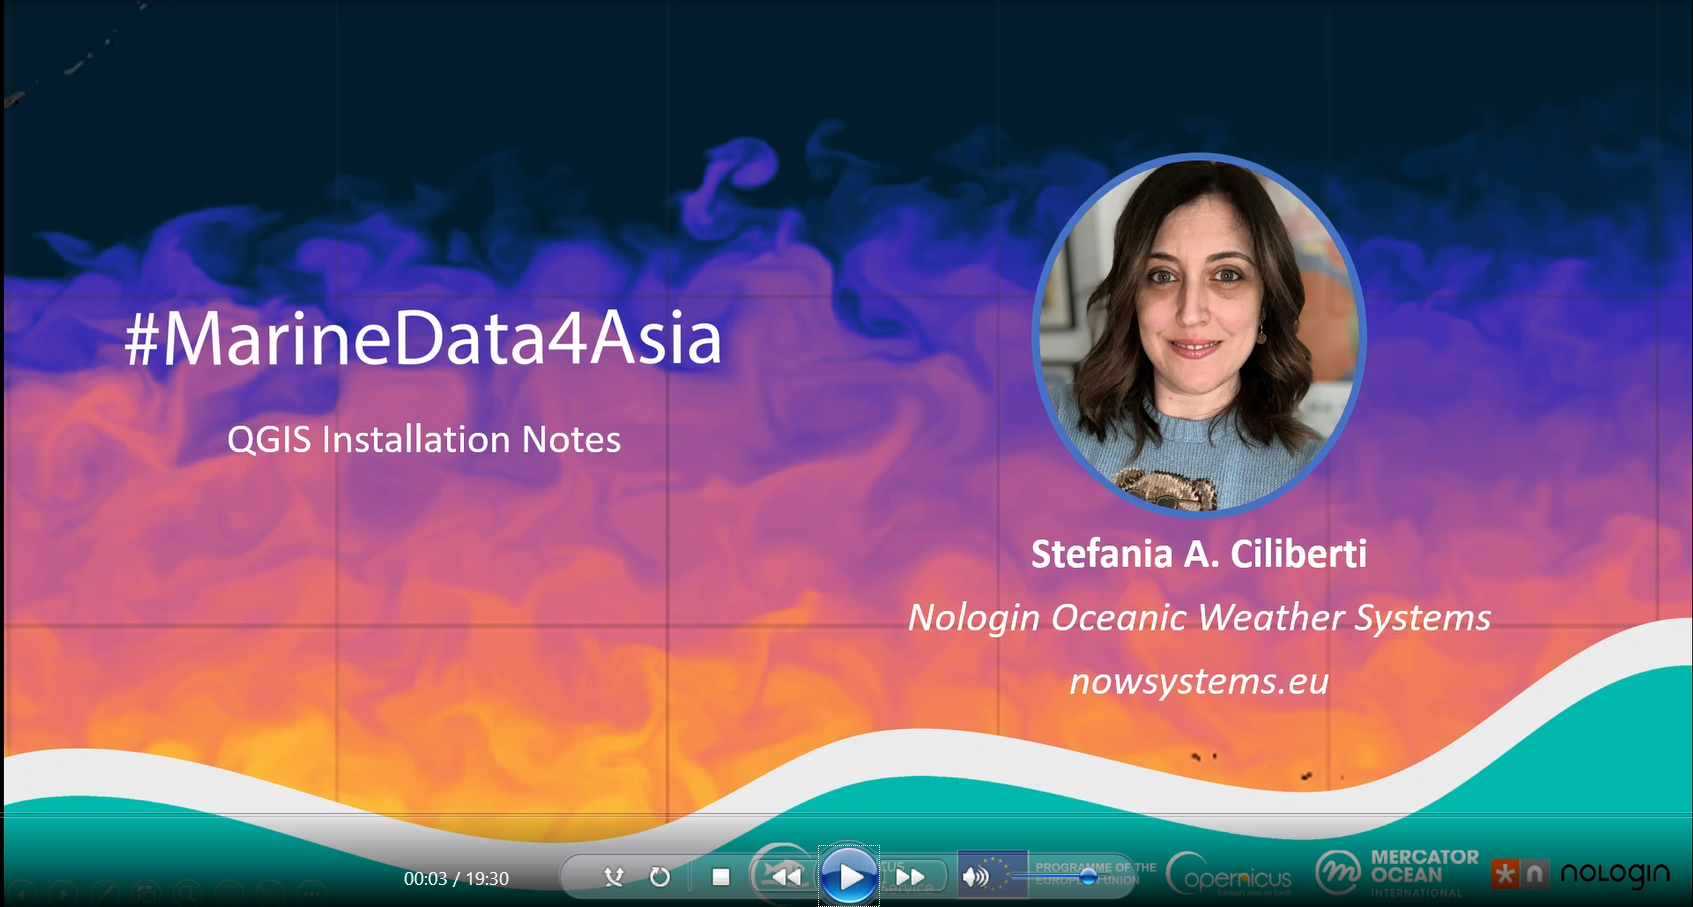The width and height of the screenshot is (1693, 907).
Task: Click the faint magnifier zoom slideshow icon
Action: 187,892
